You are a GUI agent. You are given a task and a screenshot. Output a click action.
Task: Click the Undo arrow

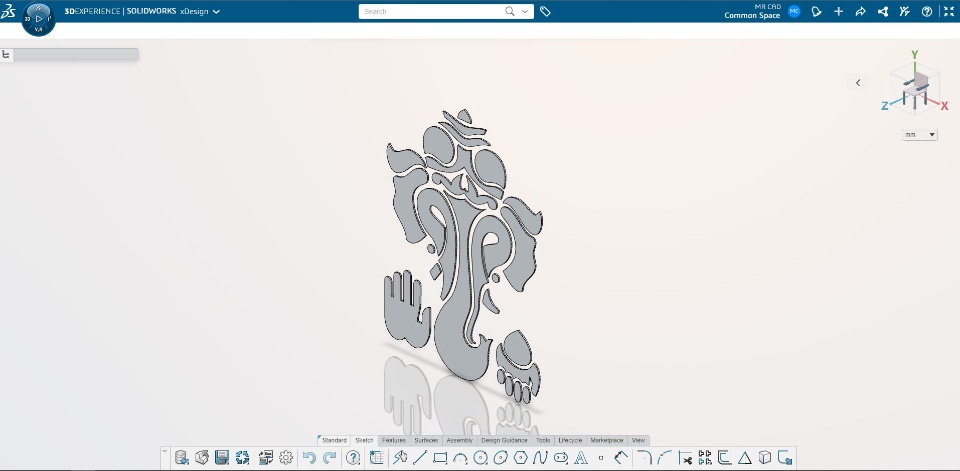coord(309,458)
